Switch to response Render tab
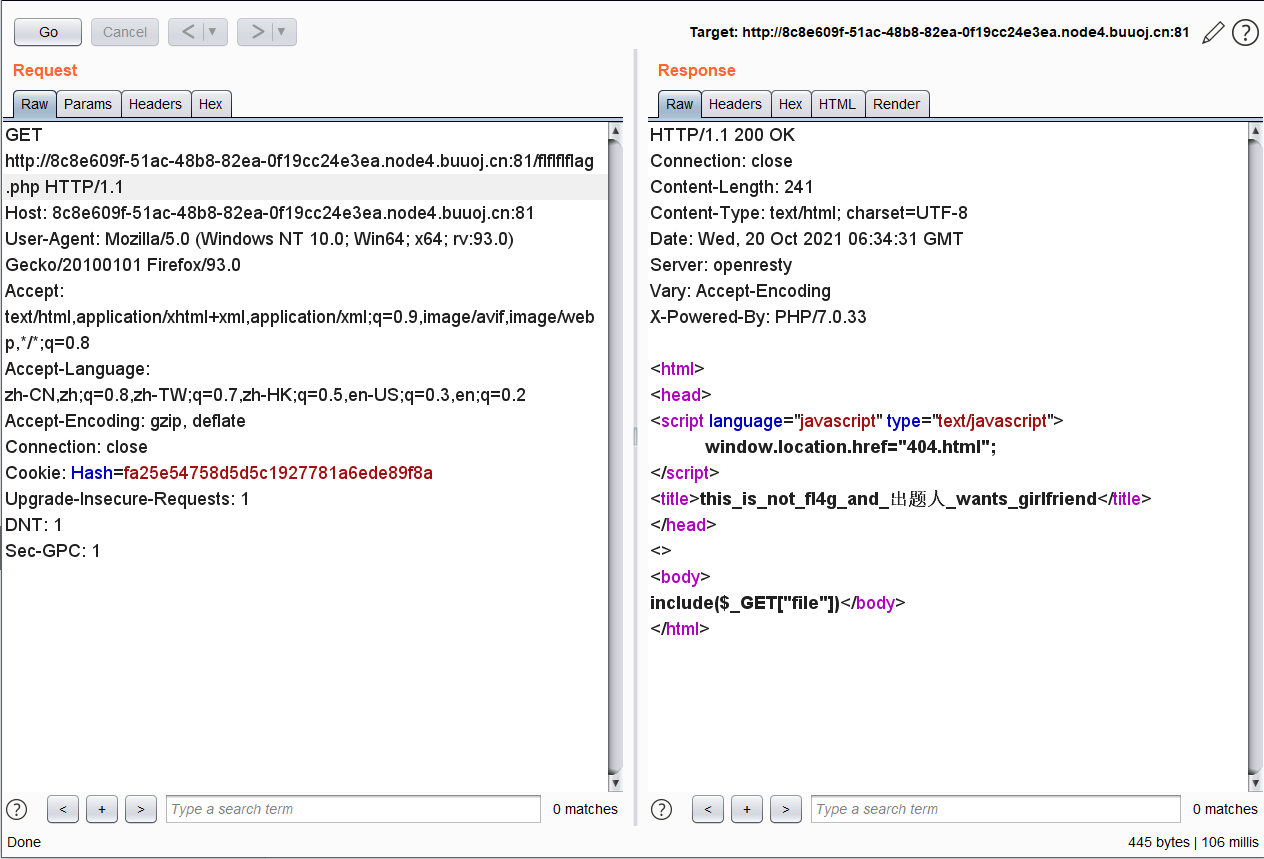The width and height of the screenshot is (1264, 859). click(x=896, y=104)
